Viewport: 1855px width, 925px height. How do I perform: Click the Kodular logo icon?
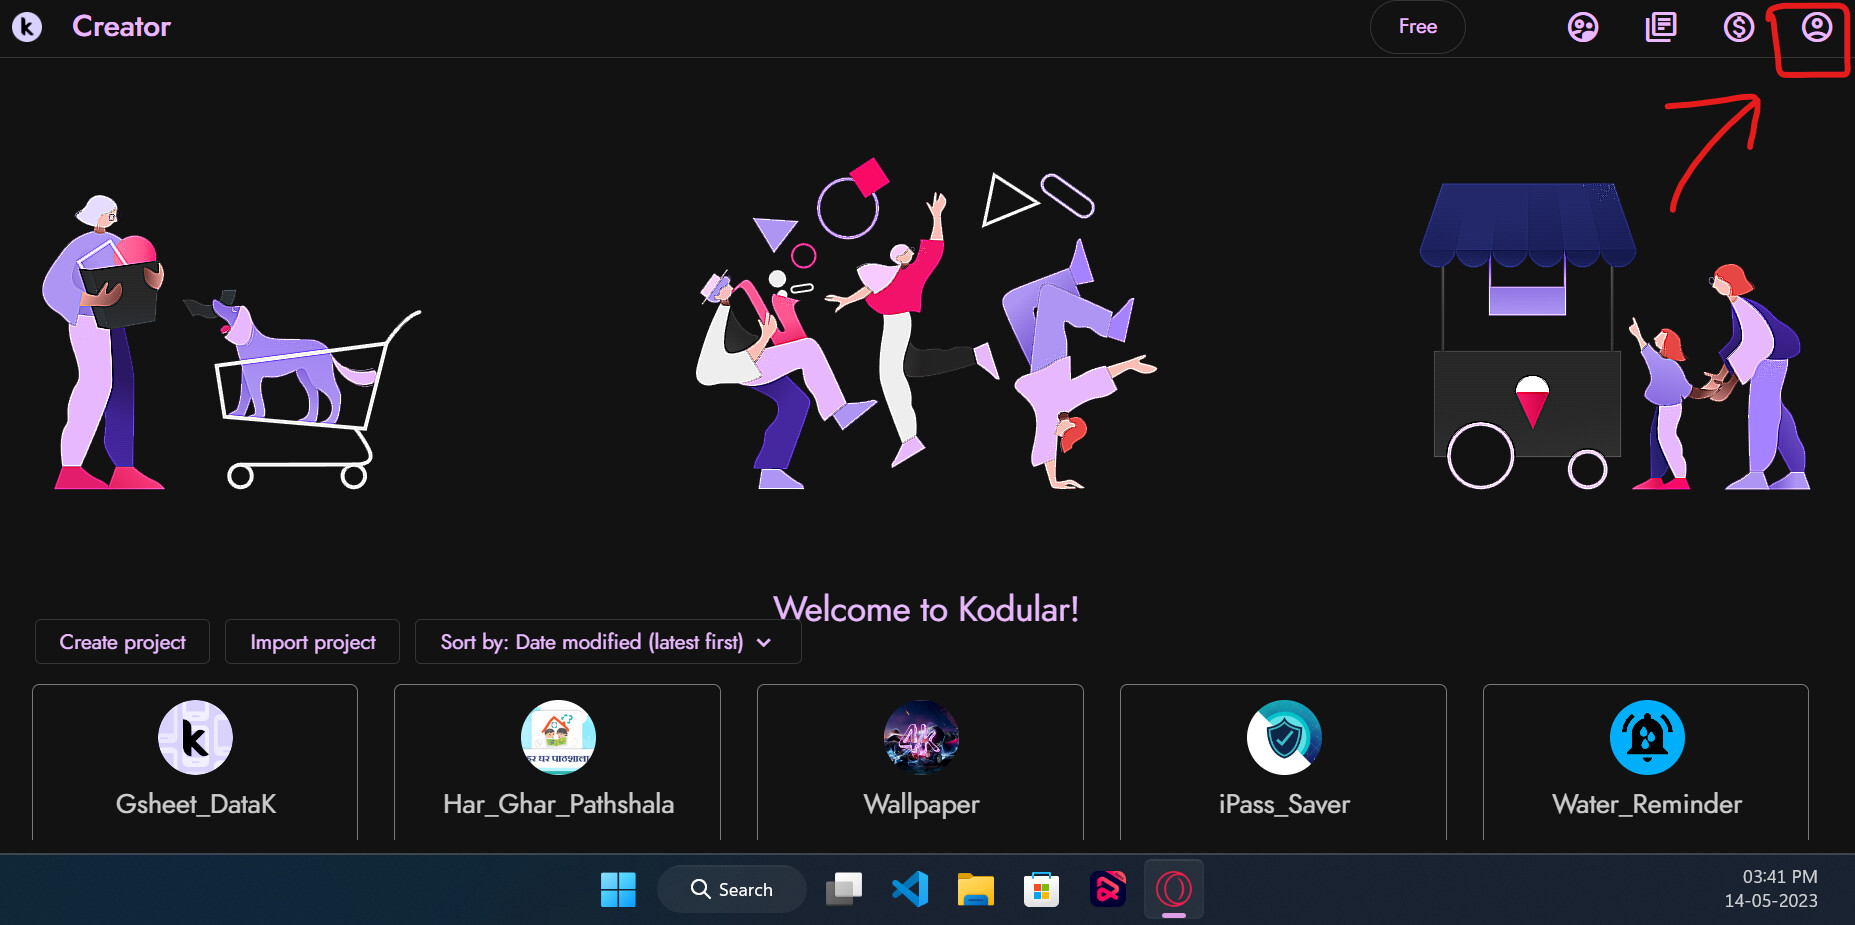click(27, 27)
